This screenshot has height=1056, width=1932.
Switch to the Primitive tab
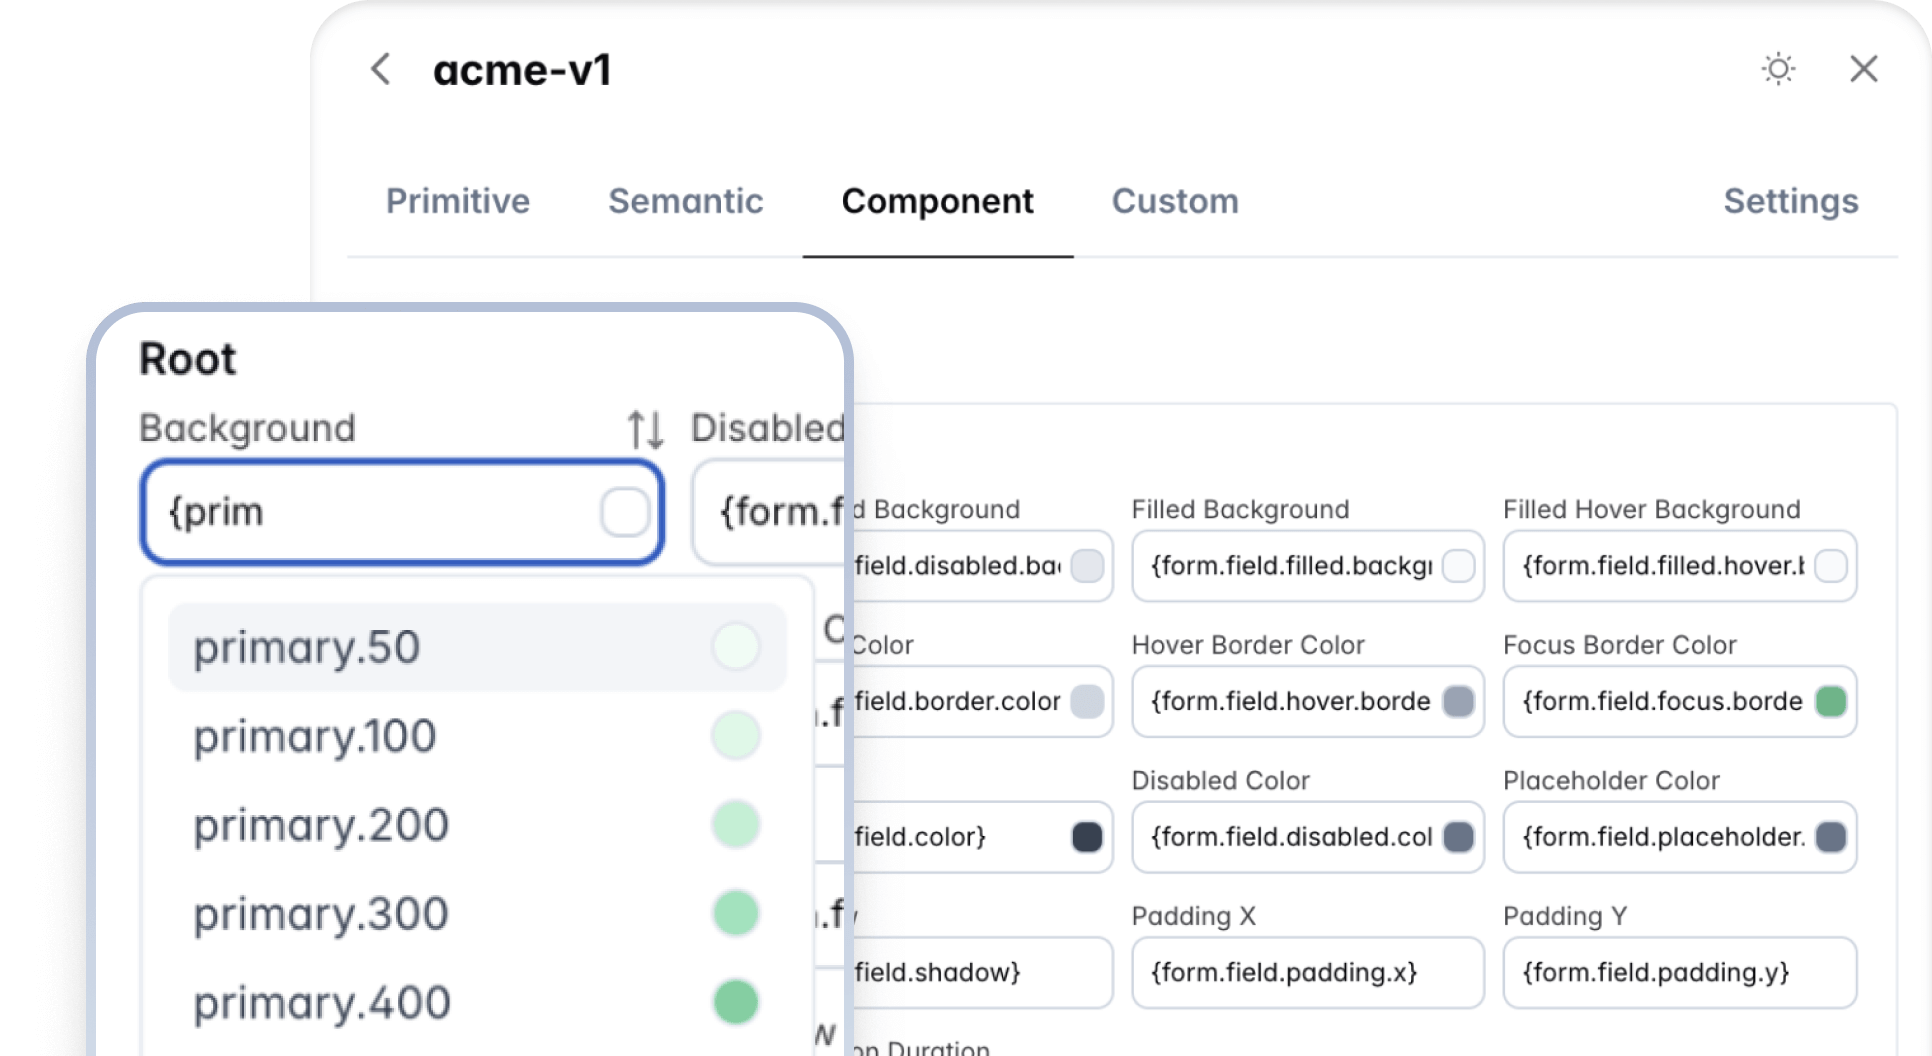[x=458, y=201]
